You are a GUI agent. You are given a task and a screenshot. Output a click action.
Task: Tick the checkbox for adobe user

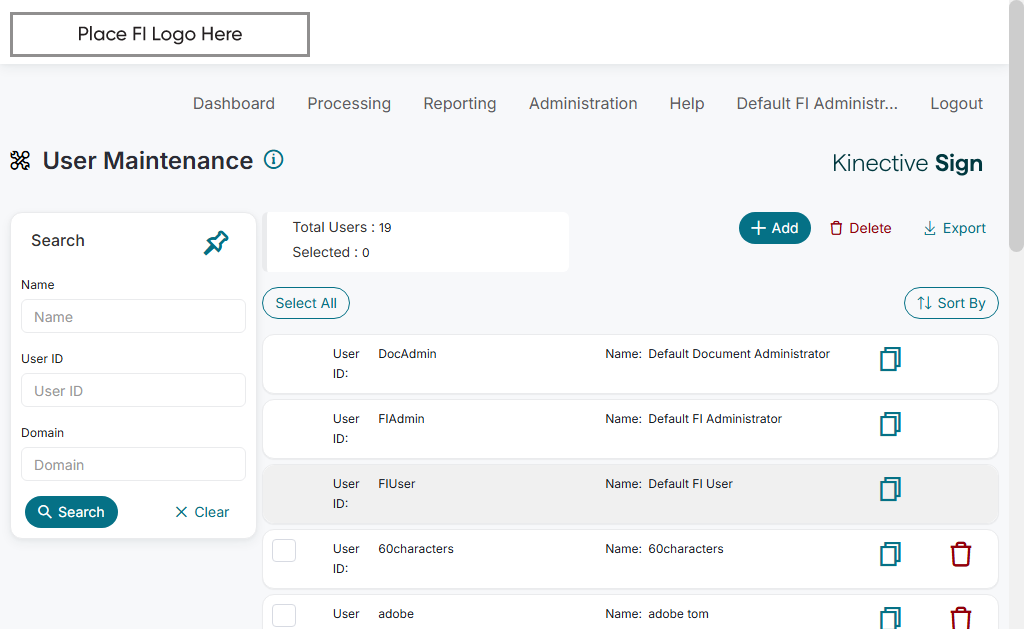point(284,615)
